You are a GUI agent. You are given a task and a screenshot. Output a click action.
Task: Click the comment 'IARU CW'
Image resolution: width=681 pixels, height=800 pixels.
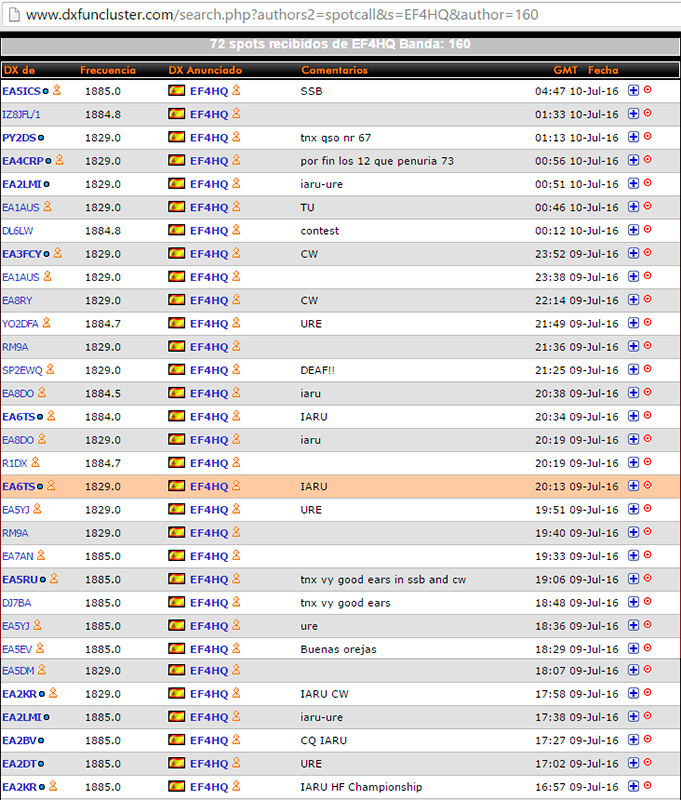[324, 694]
